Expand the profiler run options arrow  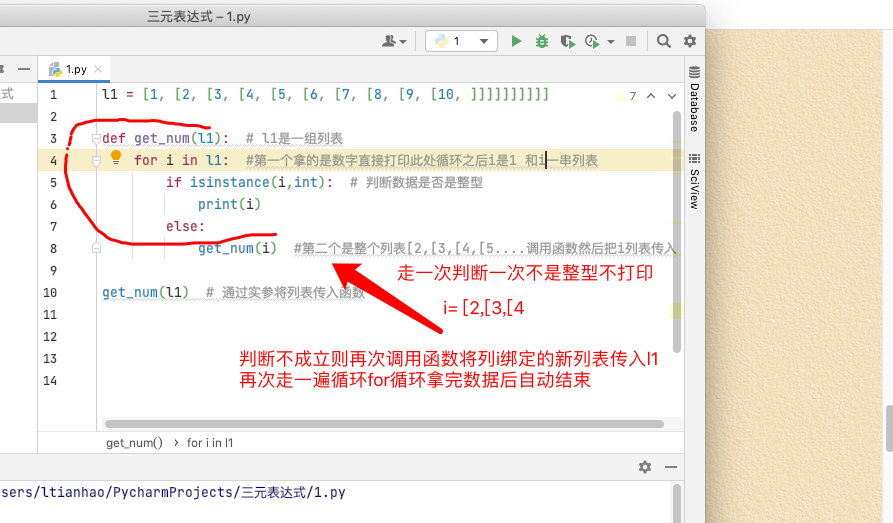(611, 42)
